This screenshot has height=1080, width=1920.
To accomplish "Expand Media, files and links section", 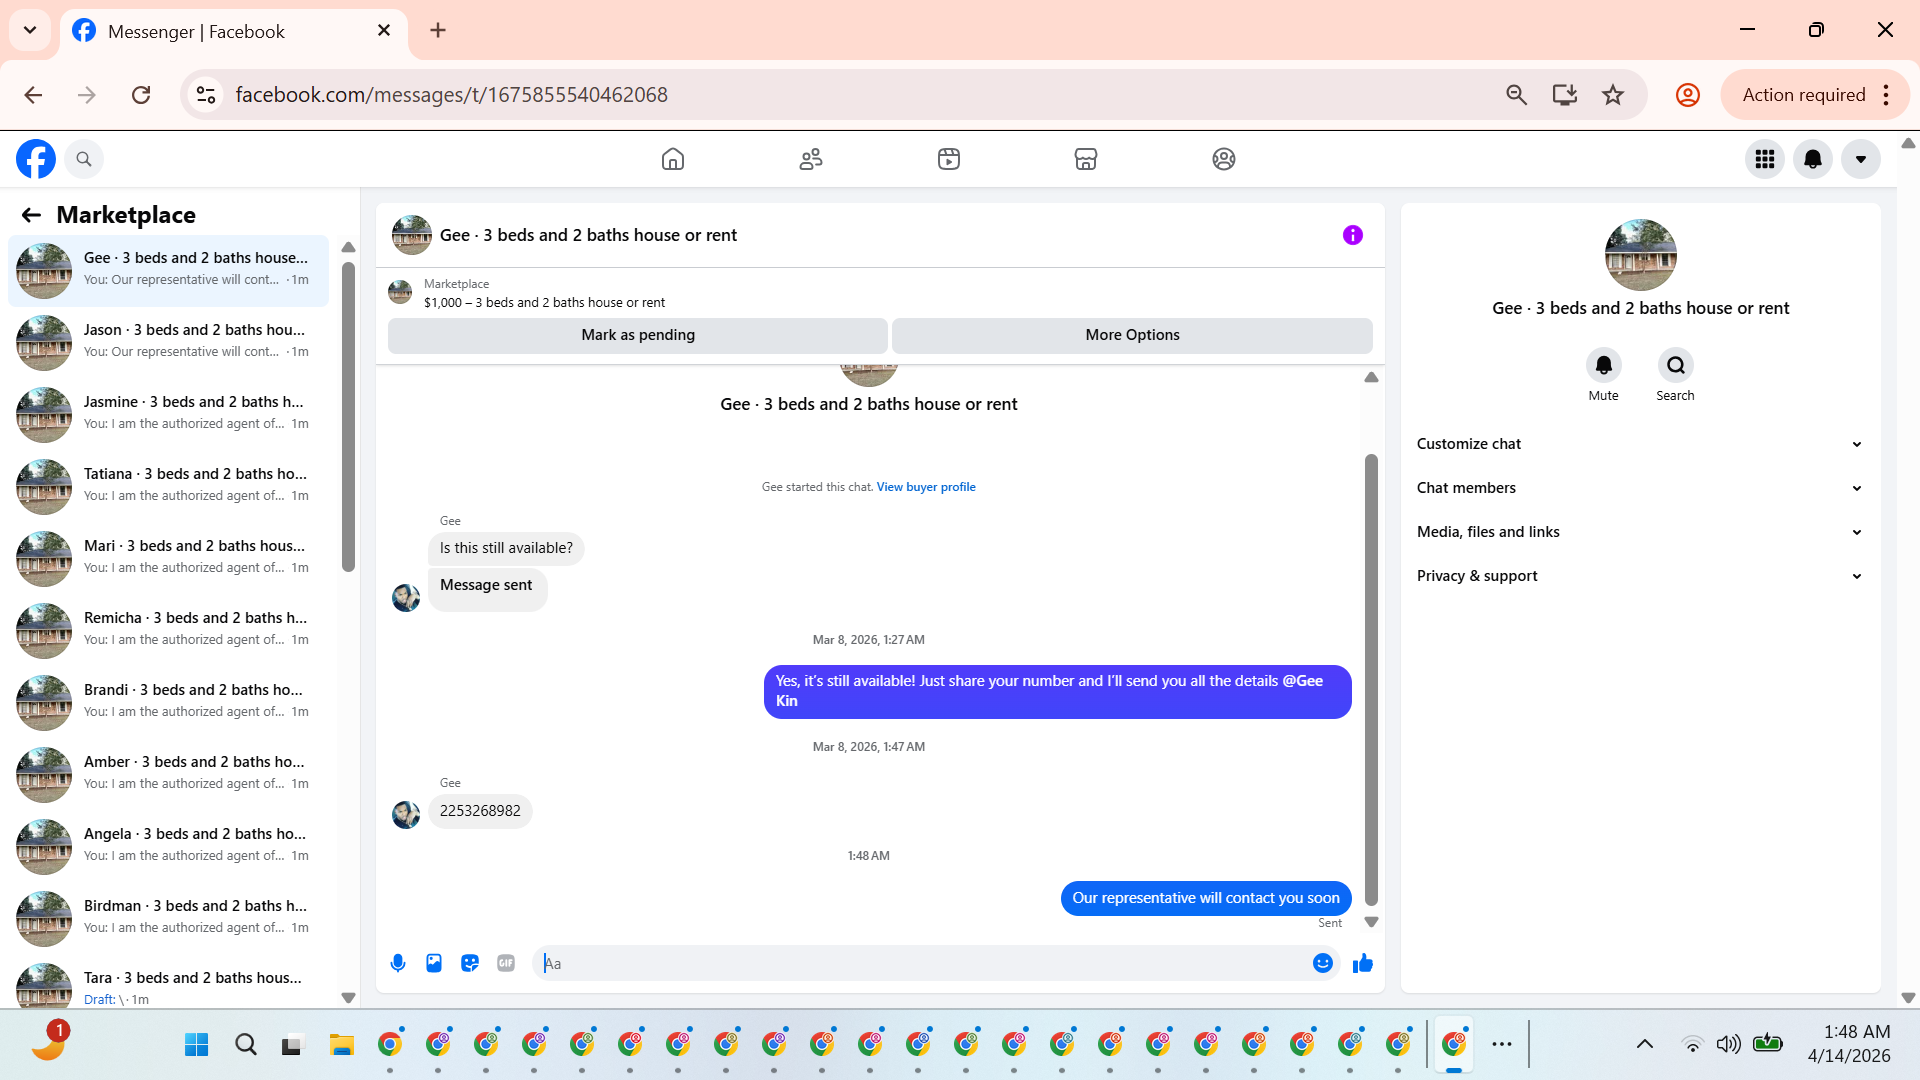I will (x=1638, y=532).
